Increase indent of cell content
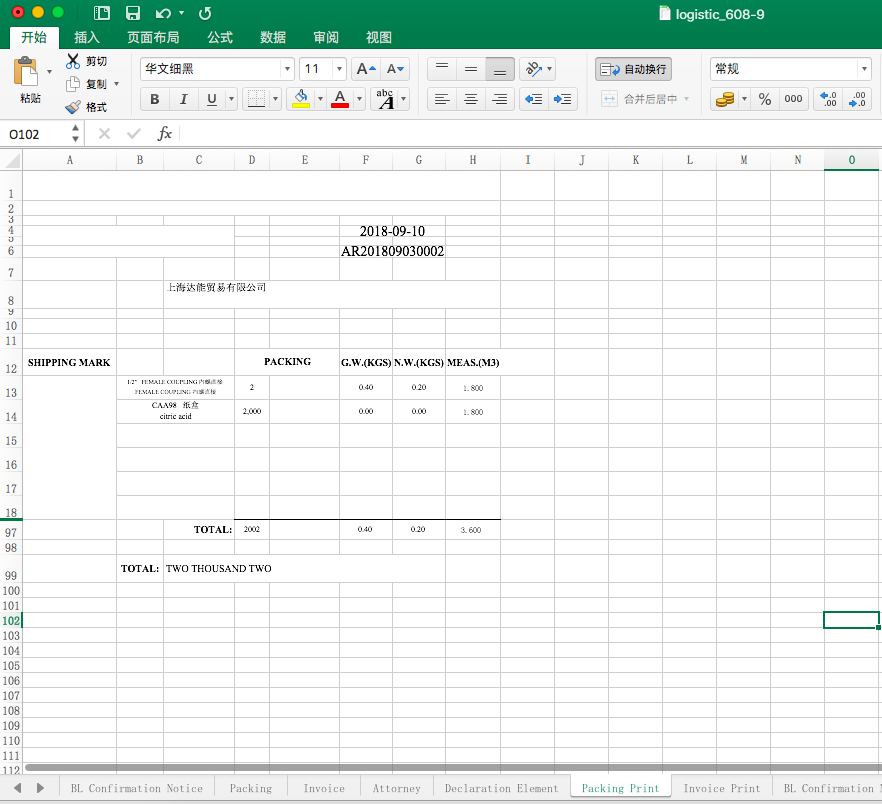 [563, 99]
